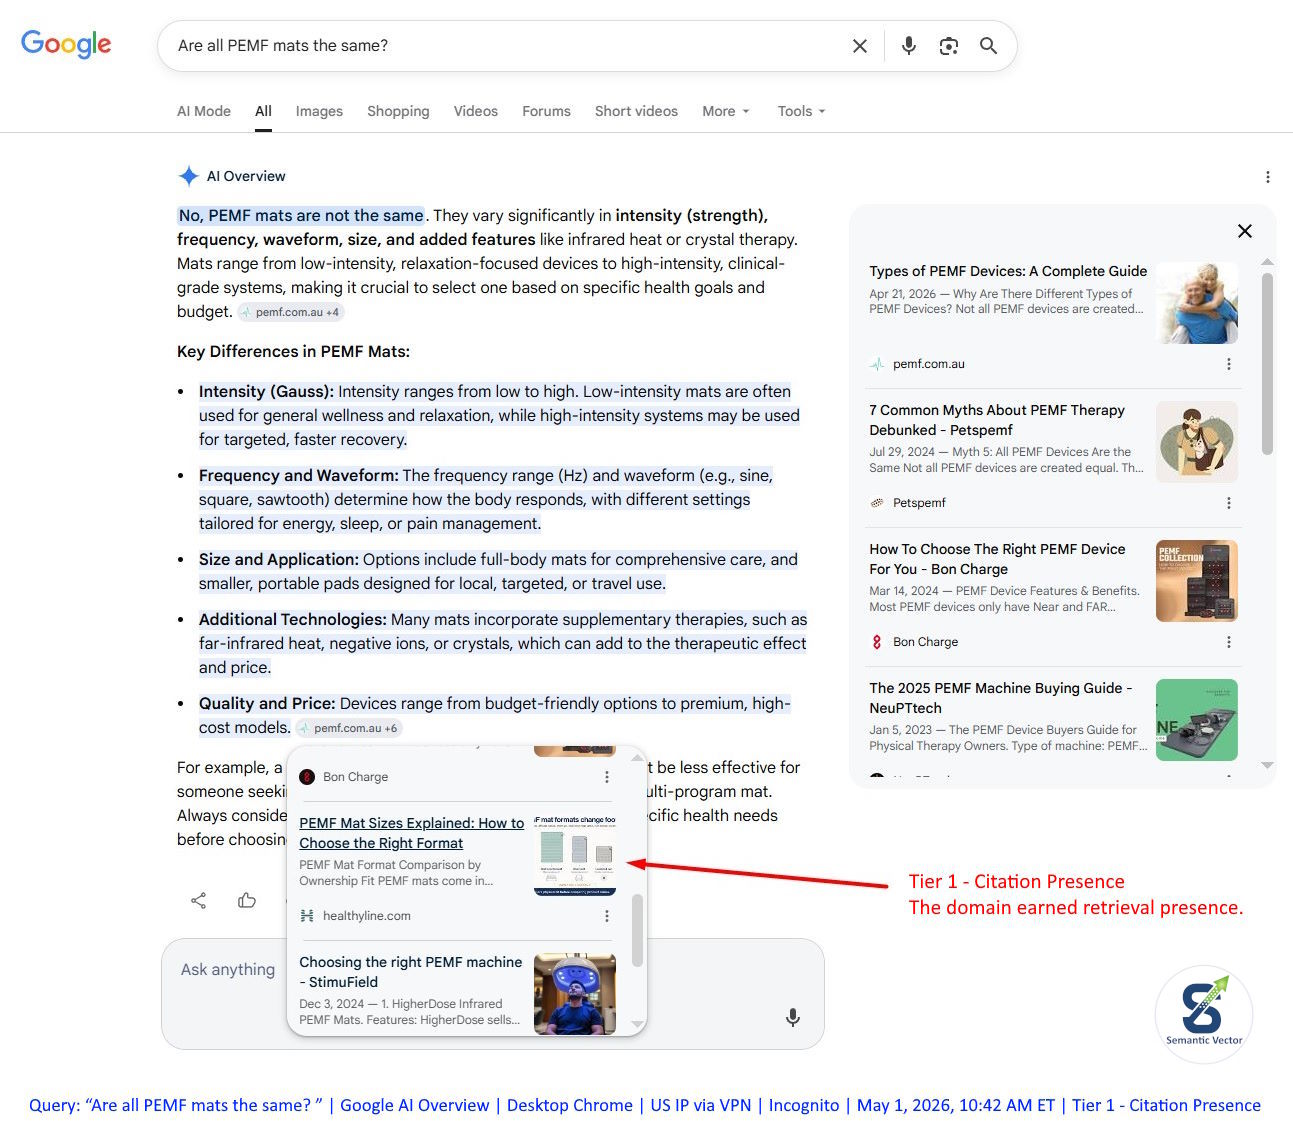Switch to the Images tab
1293x1143 pixels.
coord(319,111)
